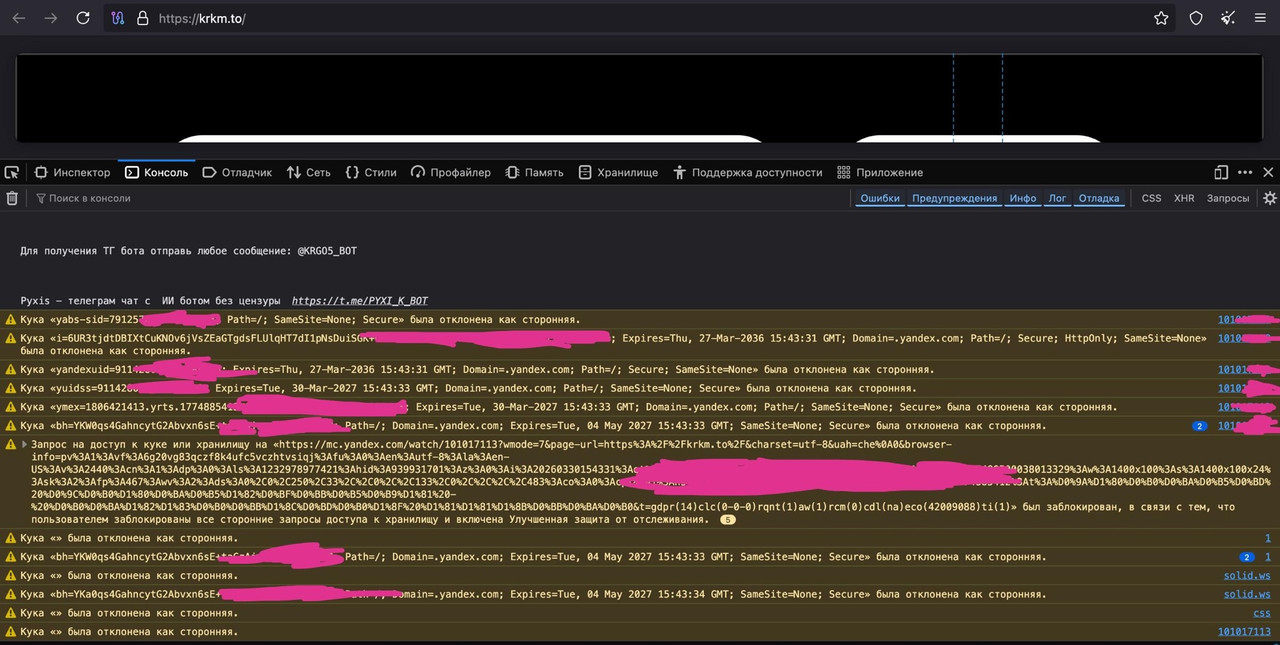The width and height of the screenshot is (1280, 645).
Task: Focus the address bar showing krkm.to
Action: tap(640, 18)
